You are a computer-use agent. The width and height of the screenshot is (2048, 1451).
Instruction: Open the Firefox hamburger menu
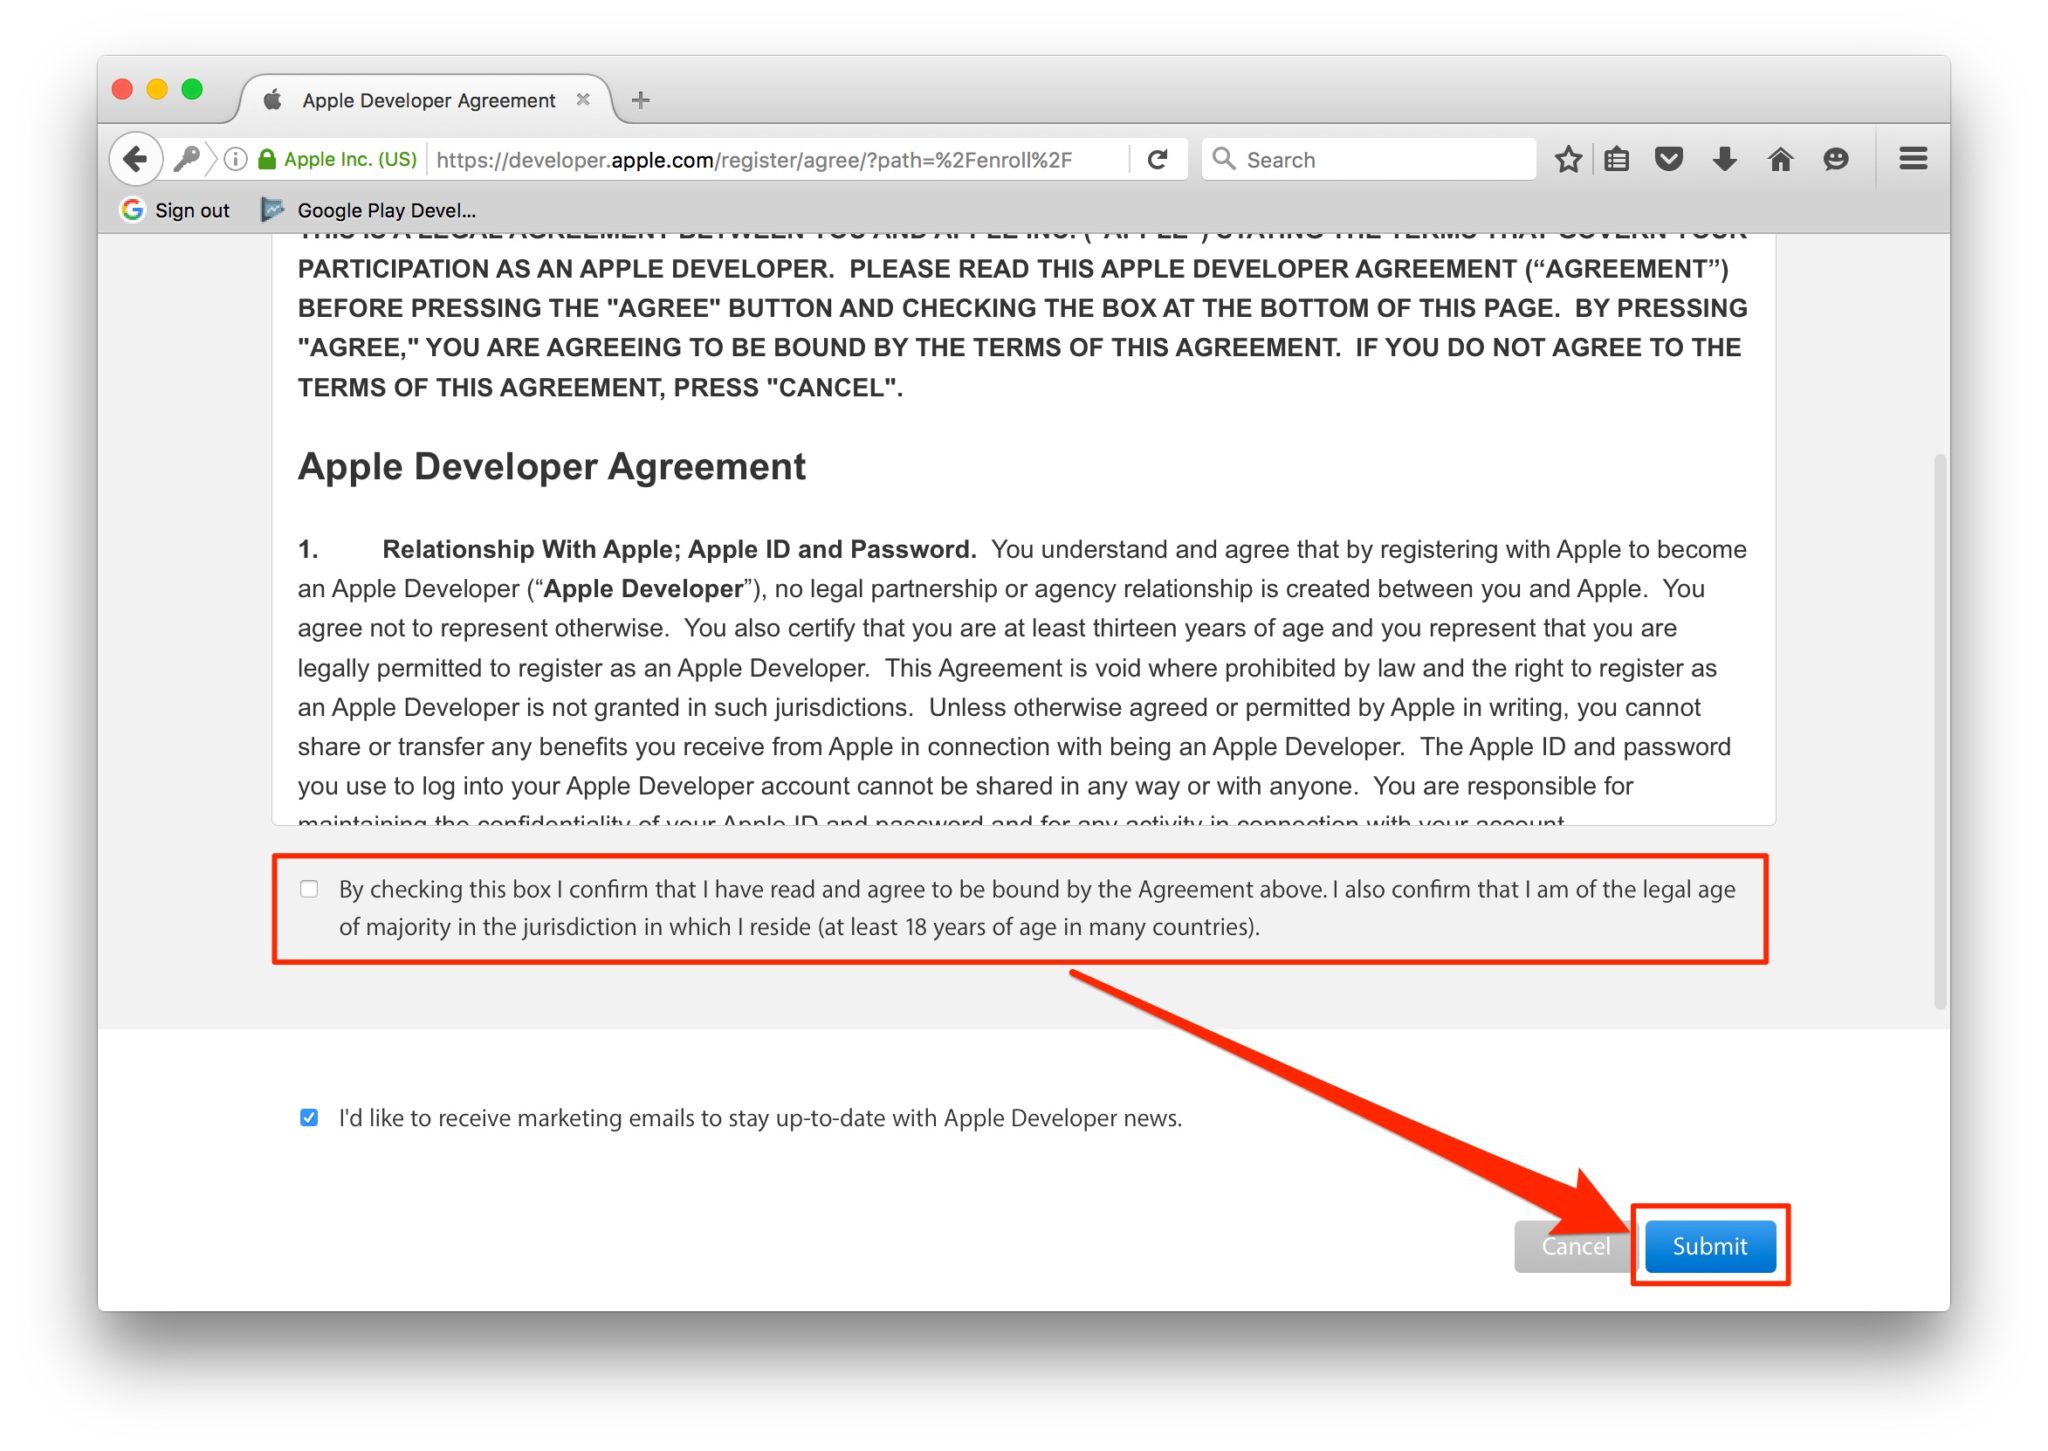[x=1913, y=158]
